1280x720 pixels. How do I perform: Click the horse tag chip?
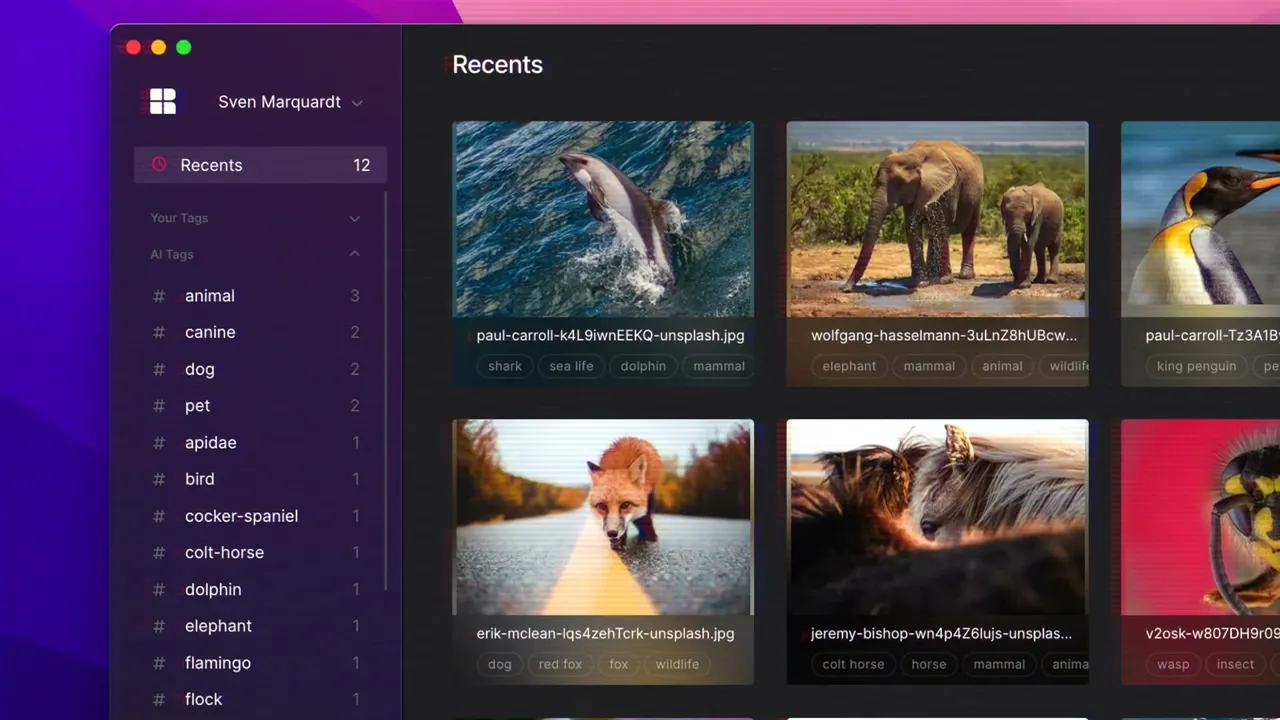929,664
